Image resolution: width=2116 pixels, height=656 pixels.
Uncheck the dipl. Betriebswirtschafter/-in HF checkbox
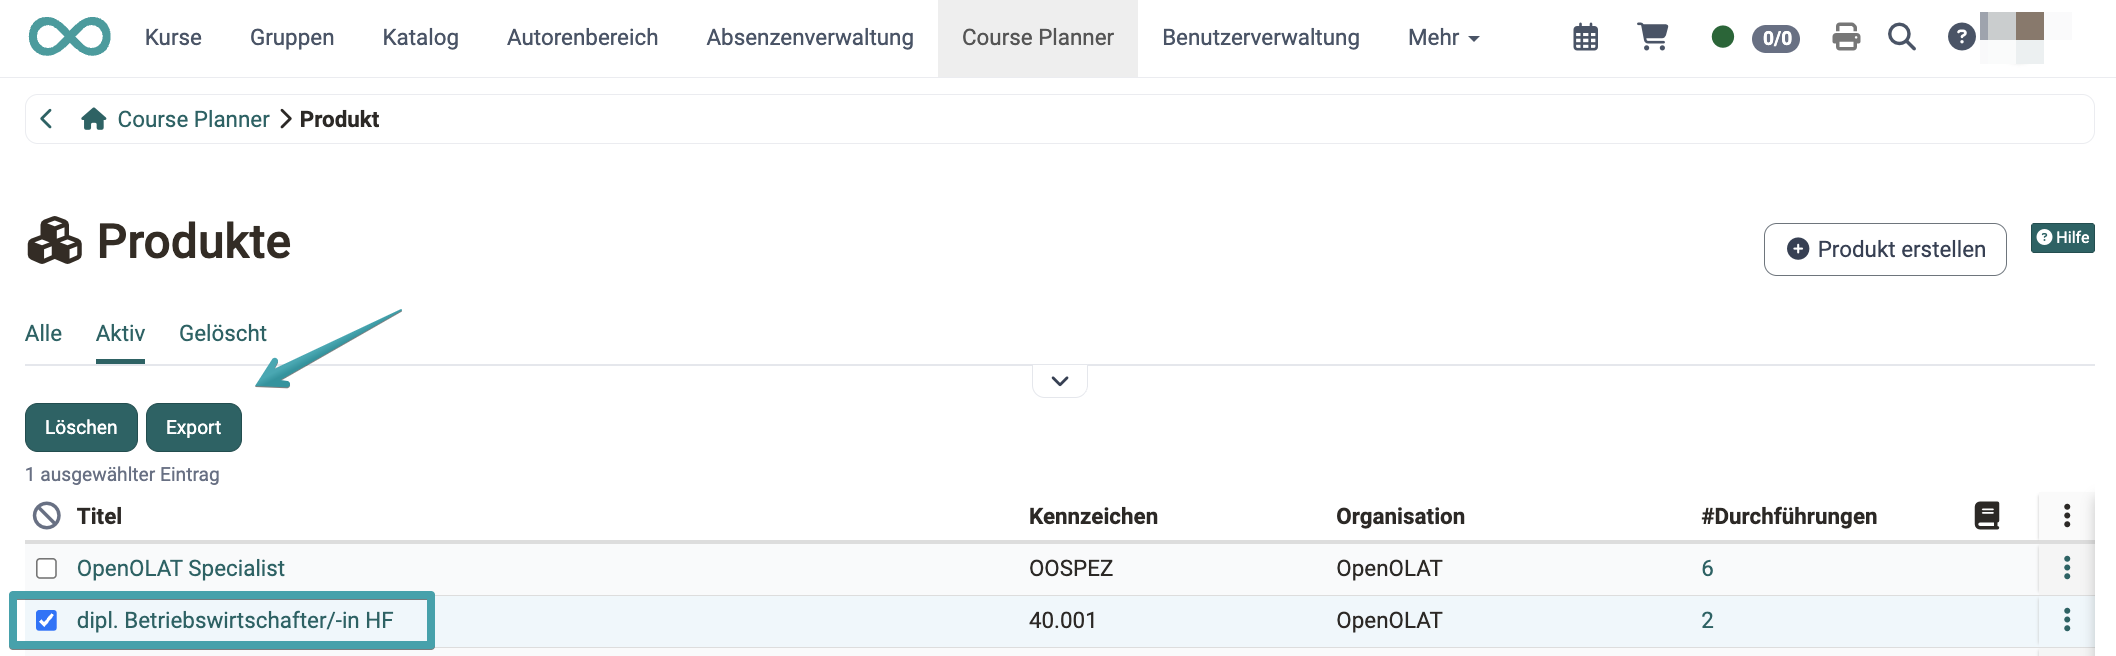(47, 620)
